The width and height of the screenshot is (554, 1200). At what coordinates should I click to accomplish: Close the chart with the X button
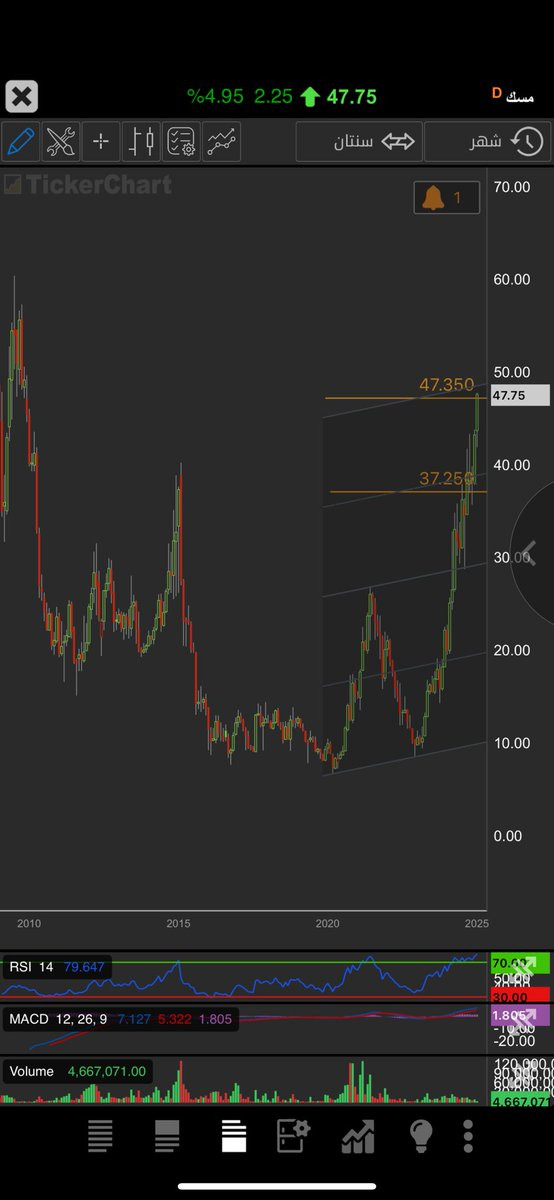coord(21,97)
